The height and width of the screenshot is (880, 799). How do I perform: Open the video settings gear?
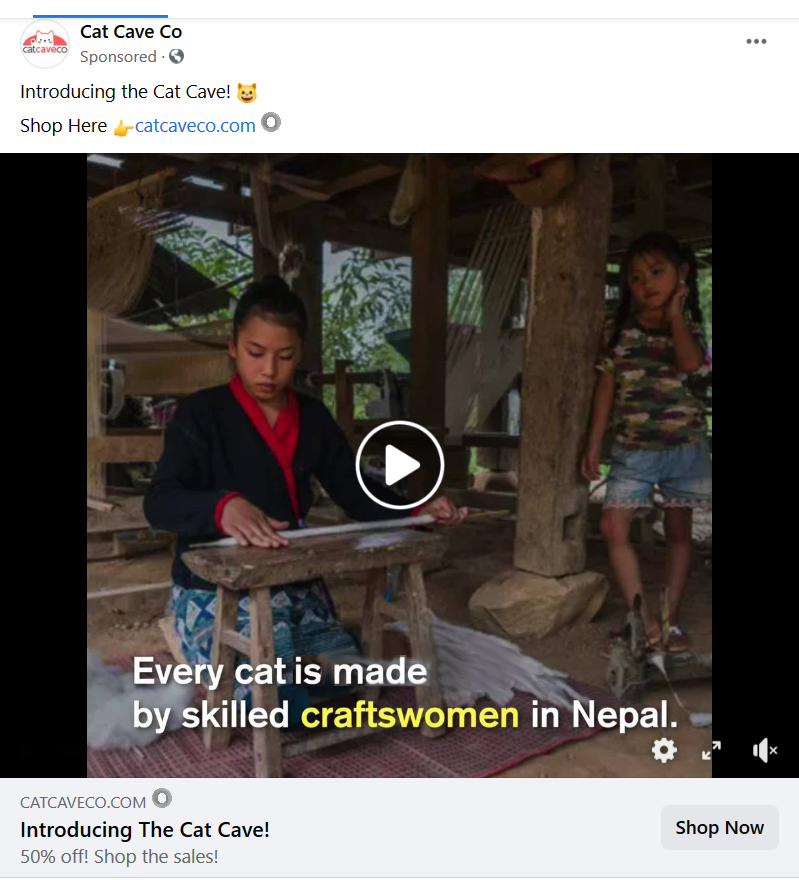(664, 750)
